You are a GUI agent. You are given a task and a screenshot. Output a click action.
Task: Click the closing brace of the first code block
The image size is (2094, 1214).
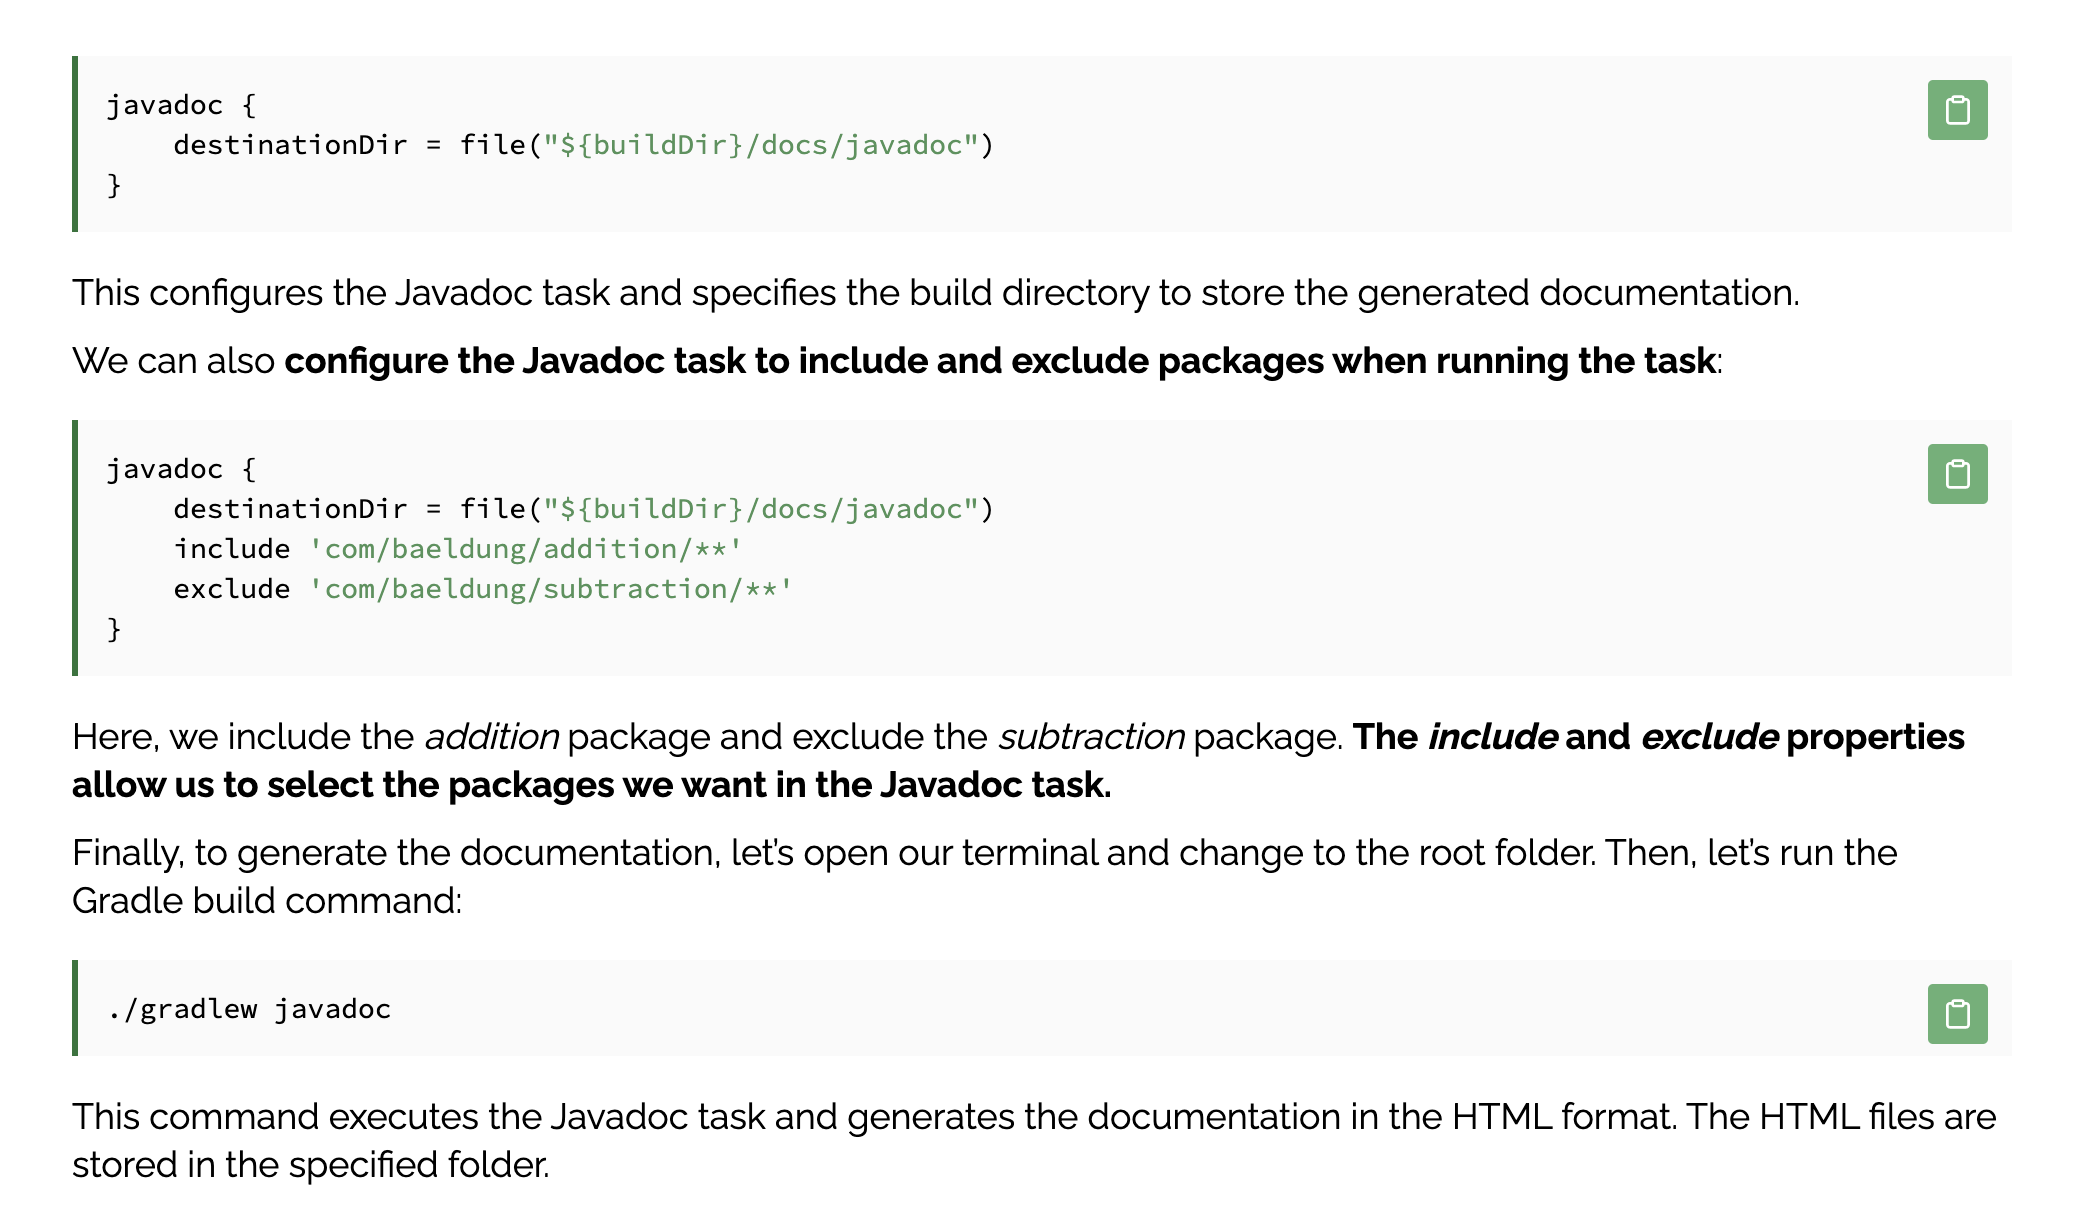114,185
